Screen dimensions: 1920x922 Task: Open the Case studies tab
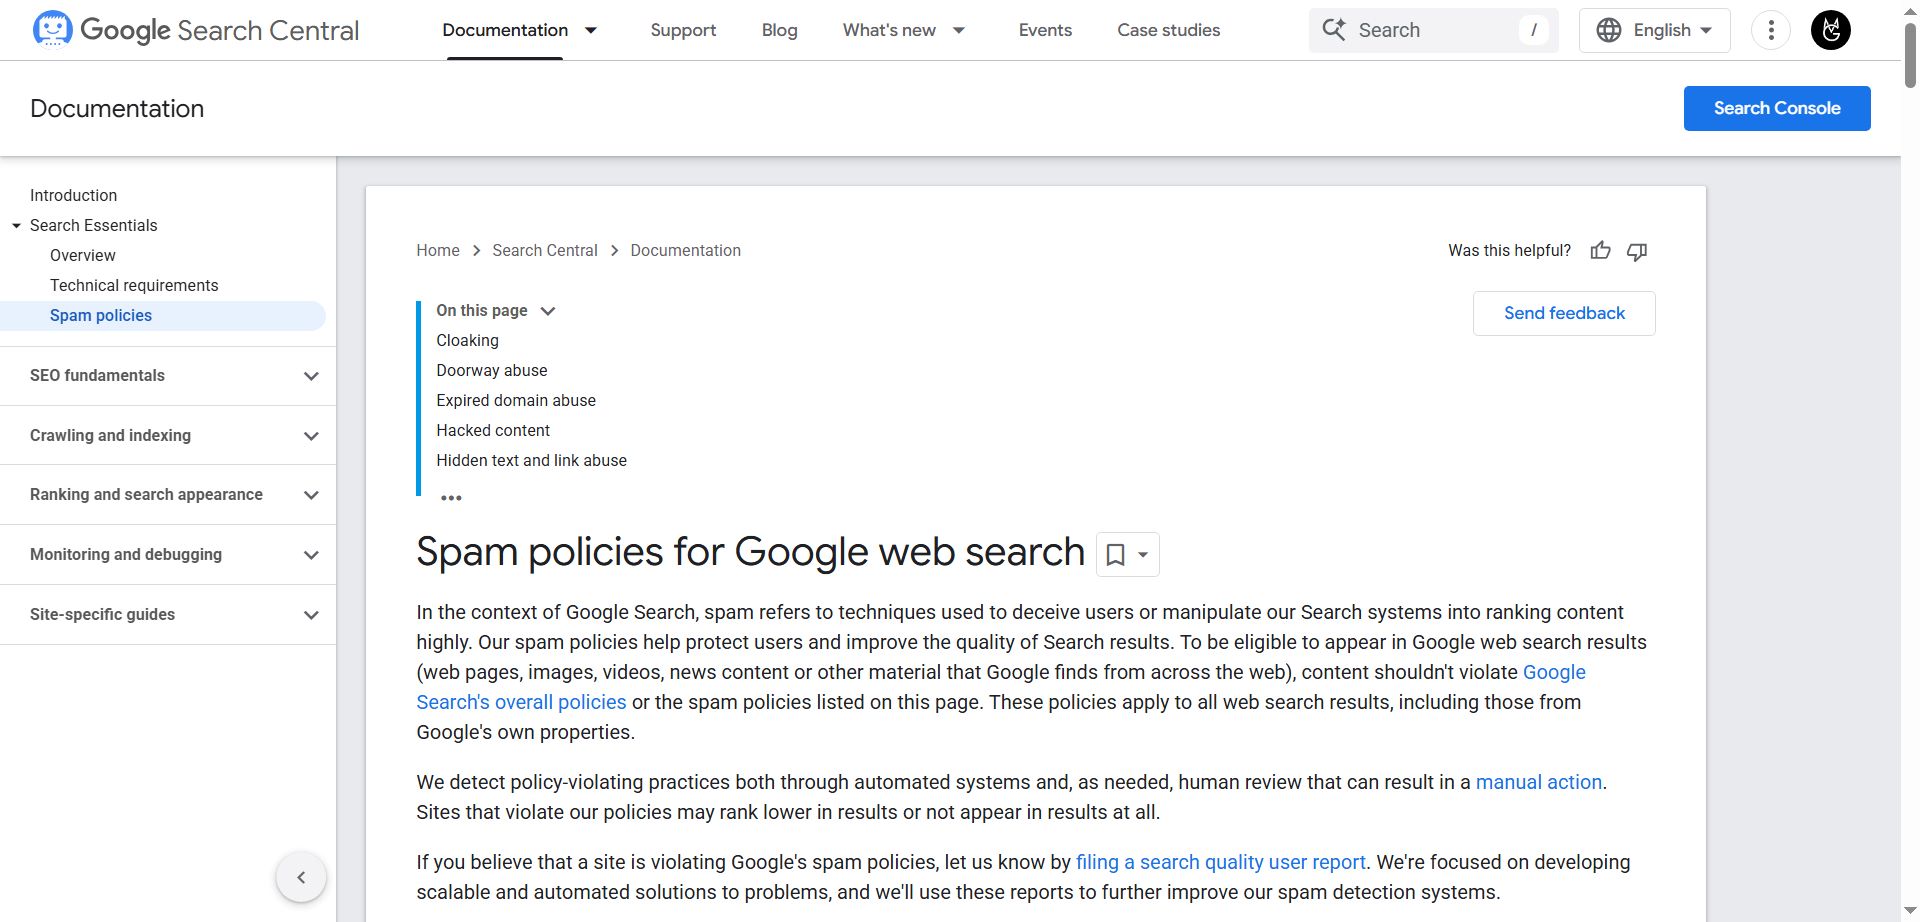(x=1168, y=30)
